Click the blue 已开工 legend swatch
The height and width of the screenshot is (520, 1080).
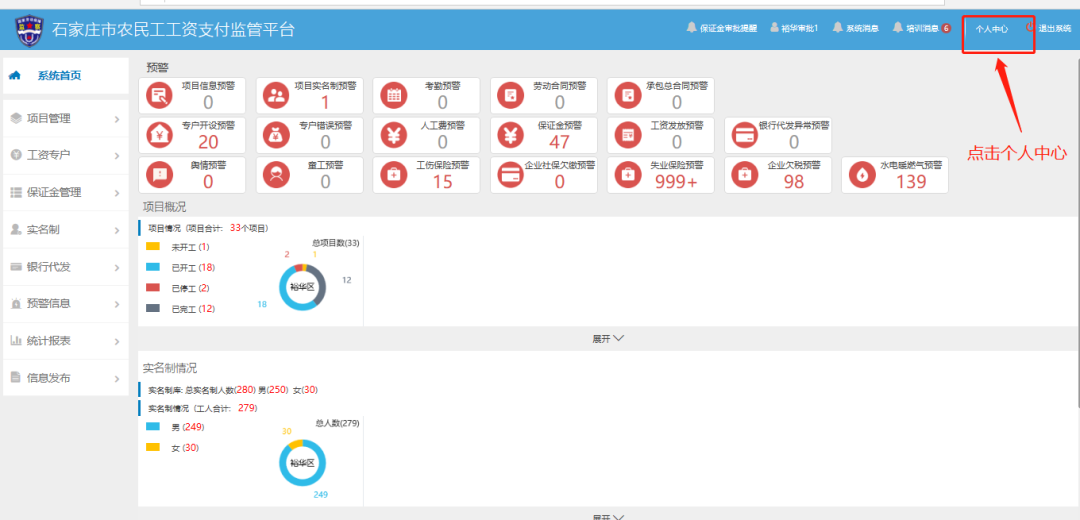[x=153, y=267]
